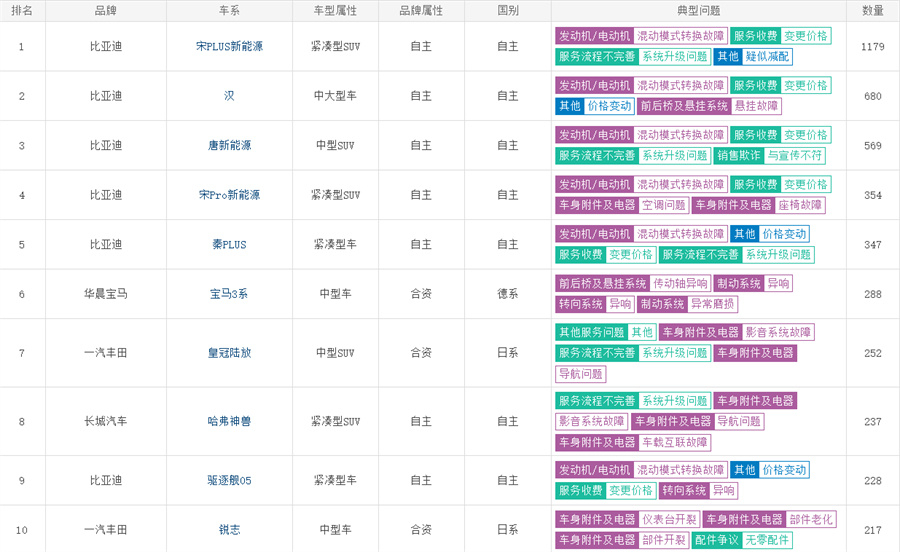Click the 部件老化 tag in 锐志 row
This screenshot has height=552, width=900.
tap(810, 519)
